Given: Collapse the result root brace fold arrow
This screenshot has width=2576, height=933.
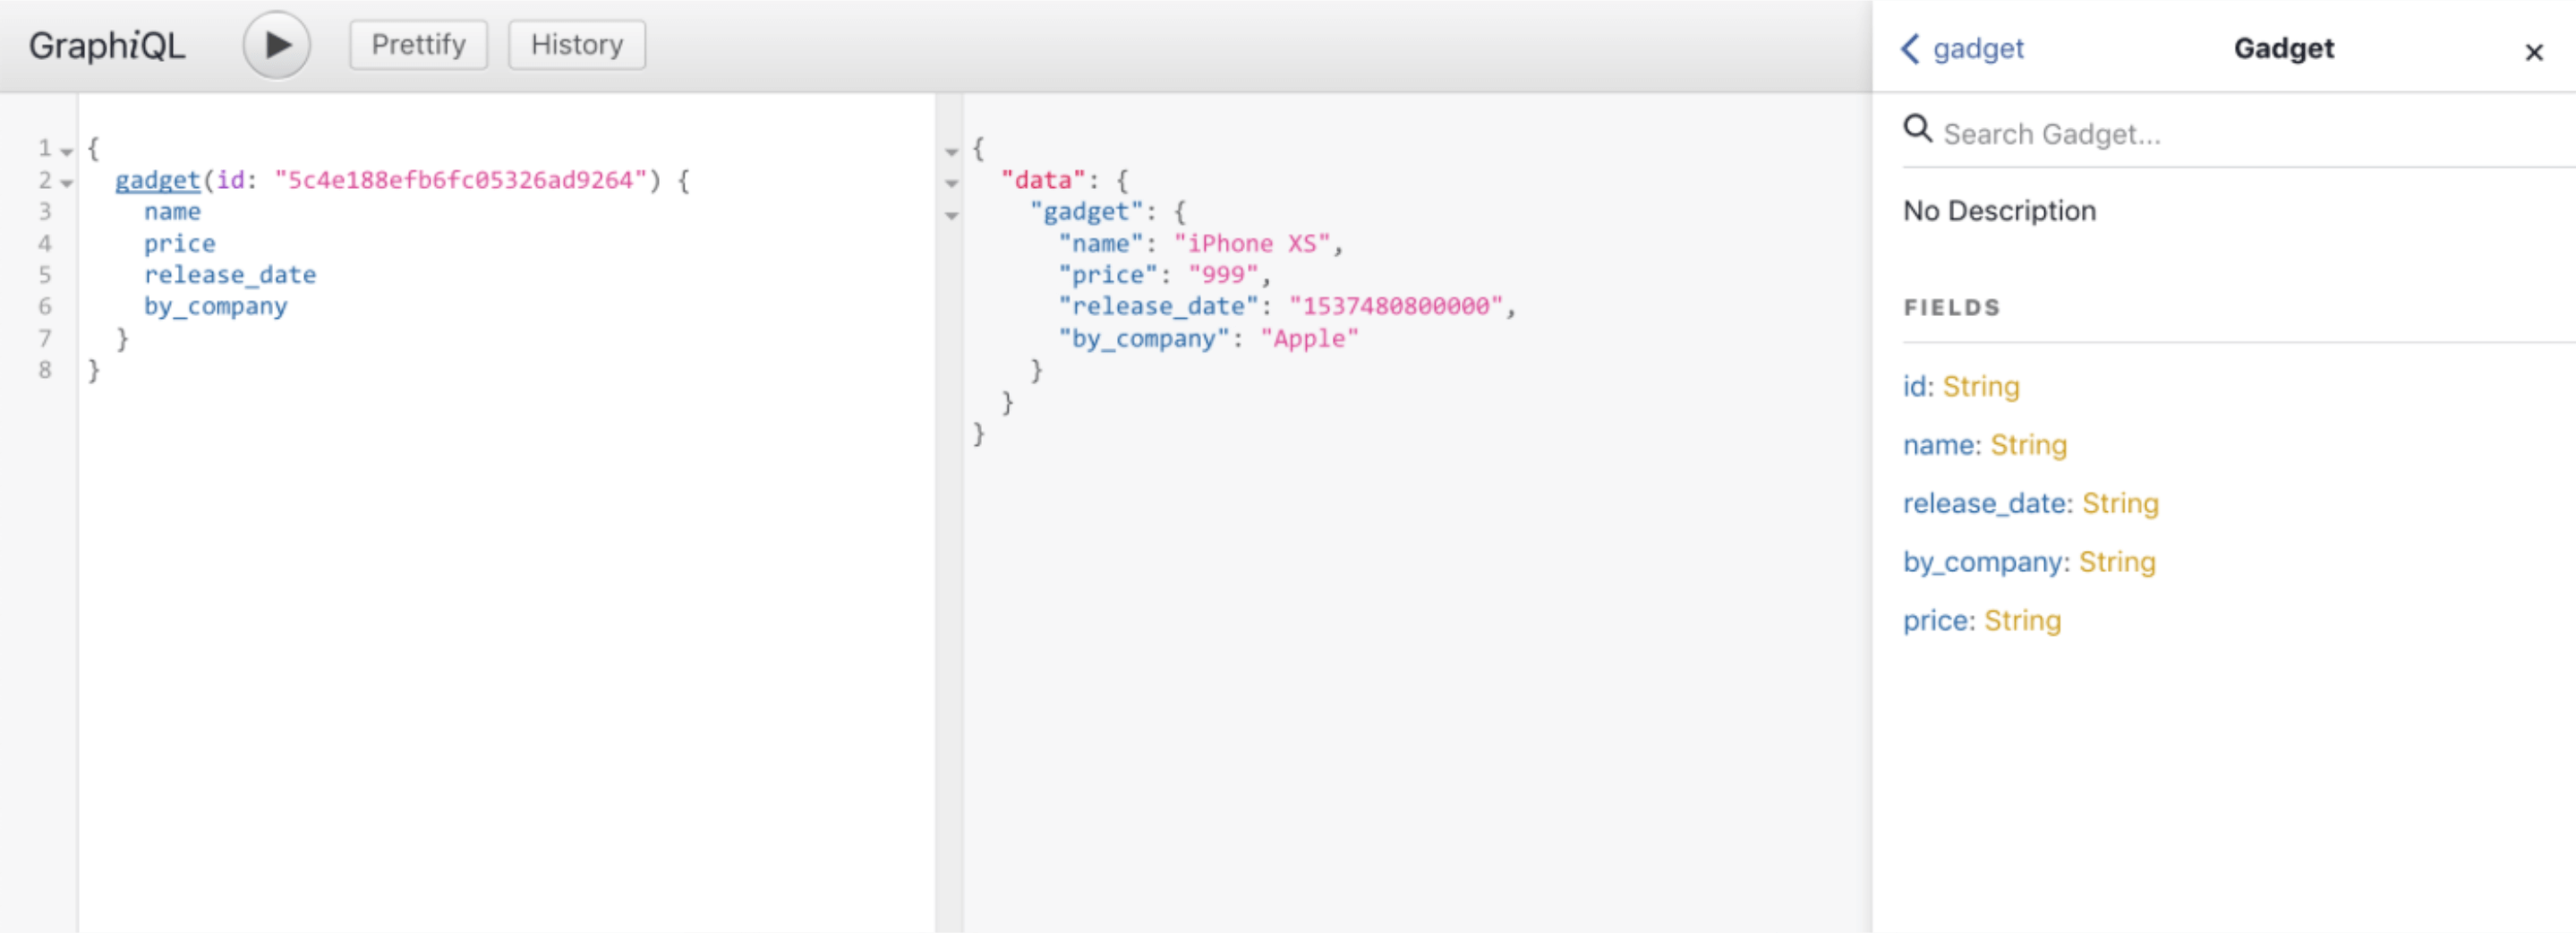Looking at the screenshot, I should [x=951, y=152].
